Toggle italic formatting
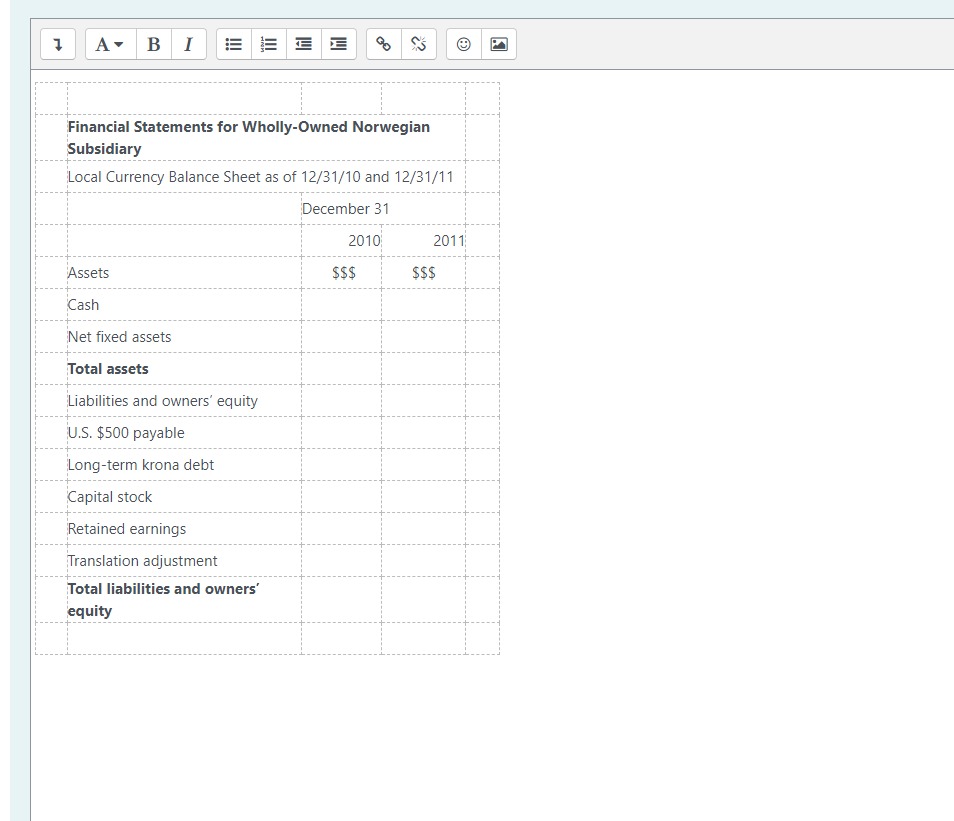 189,44
